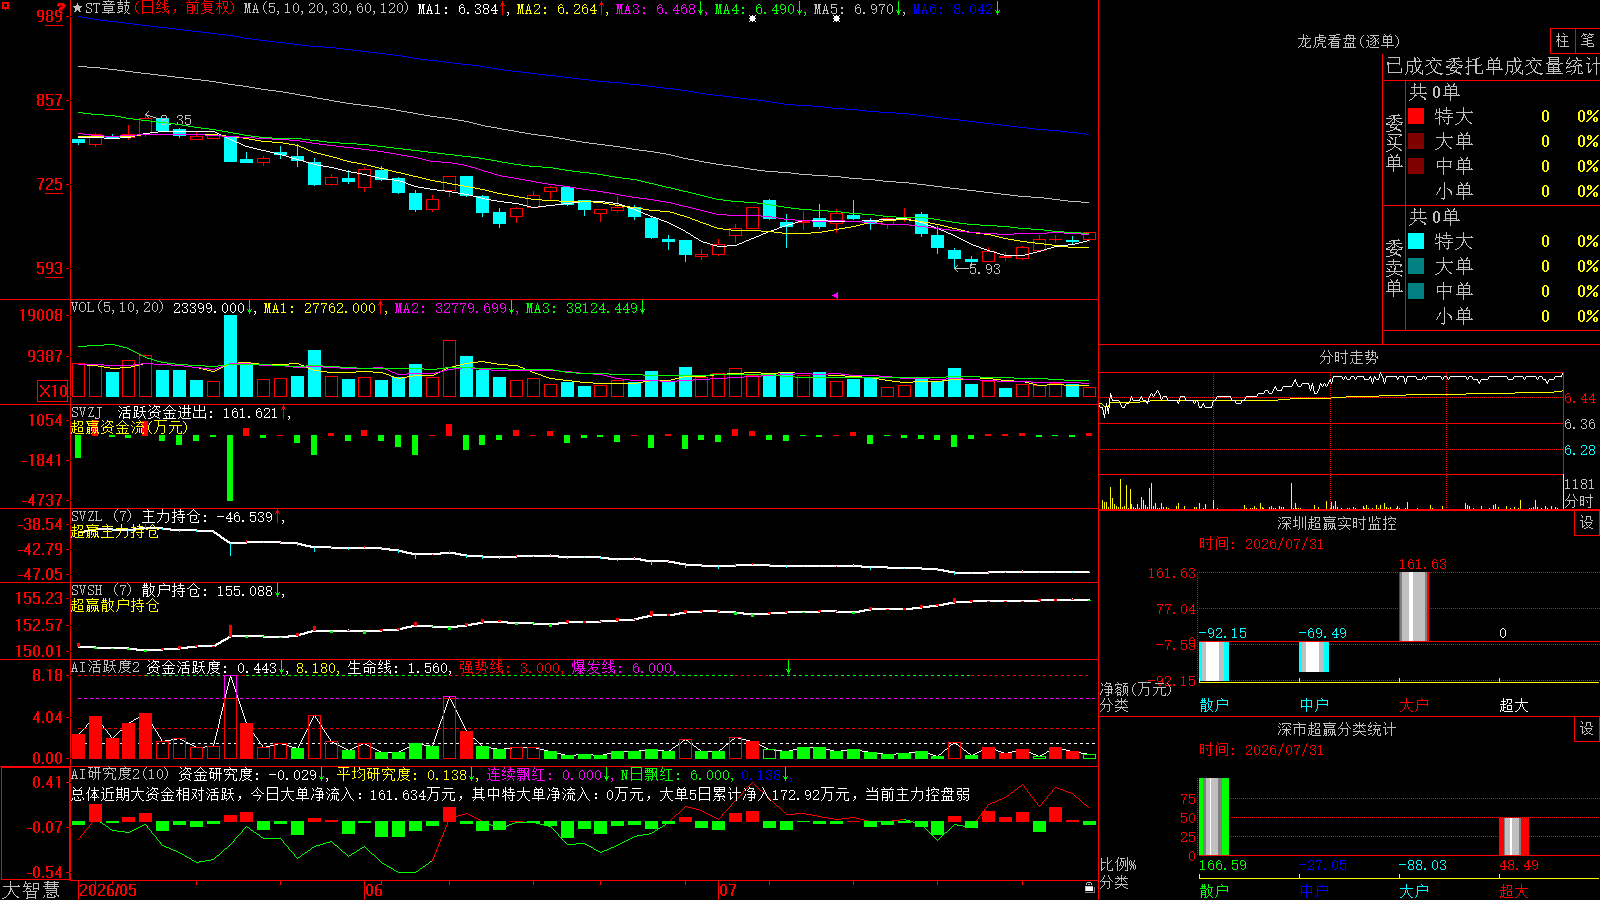
Task: Click the long green bar in the SVZJ panel
Action: (x=230, y=467)
